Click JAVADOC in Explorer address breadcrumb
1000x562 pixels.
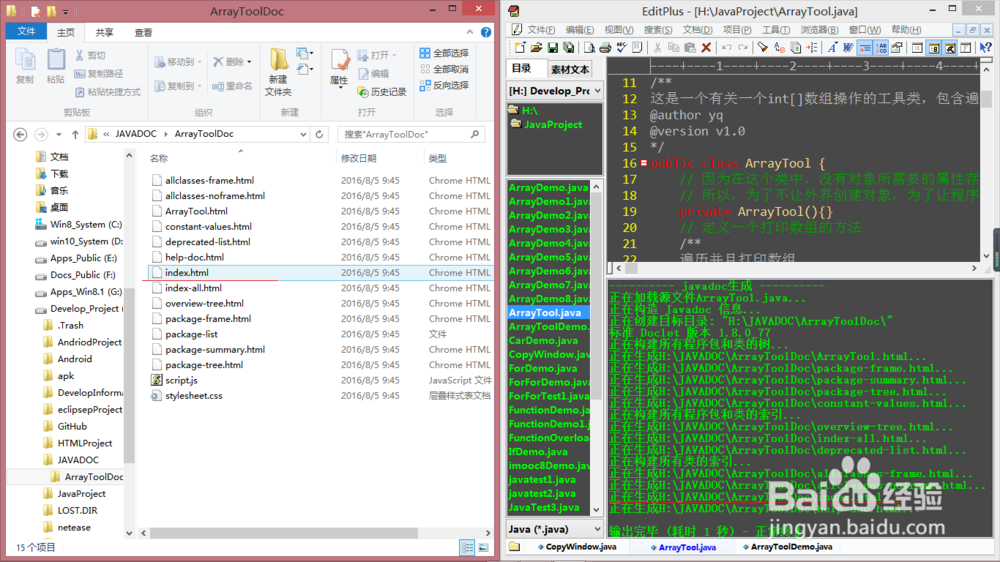pos(136,134)
